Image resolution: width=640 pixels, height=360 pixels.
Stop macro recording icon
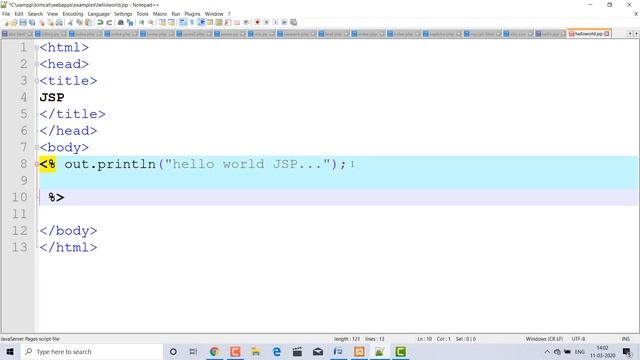pyautogui.click(x=266, y=22)
